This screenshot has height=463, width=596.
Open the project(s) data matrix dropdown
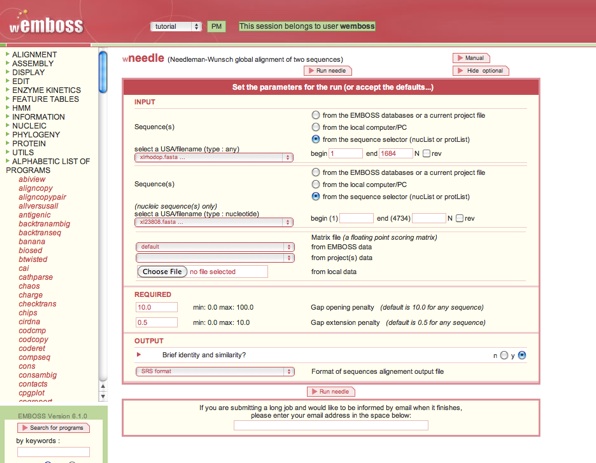pos(215,258)
